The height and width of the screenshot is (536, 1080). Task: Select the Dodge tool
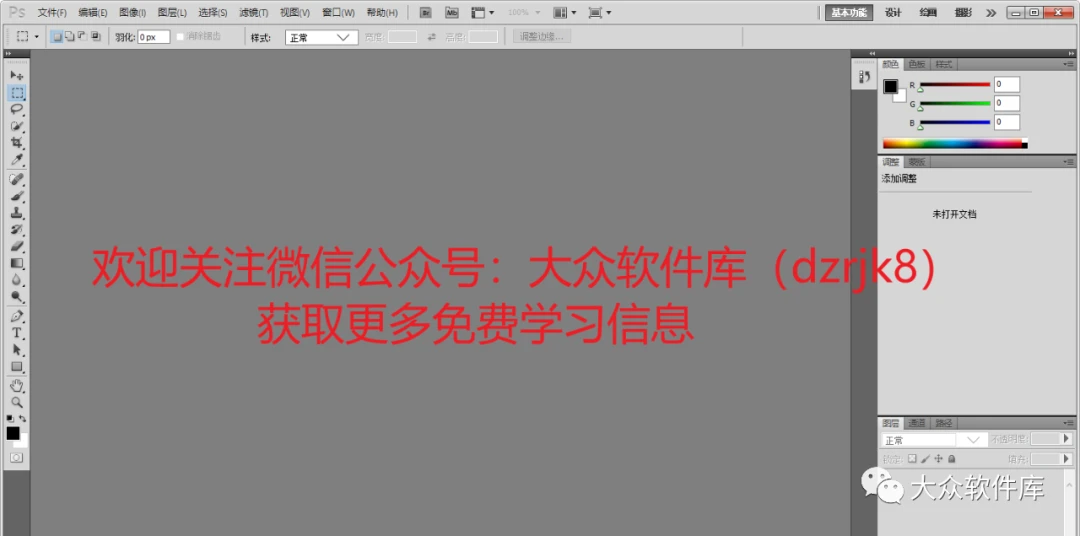click(17, 297)
